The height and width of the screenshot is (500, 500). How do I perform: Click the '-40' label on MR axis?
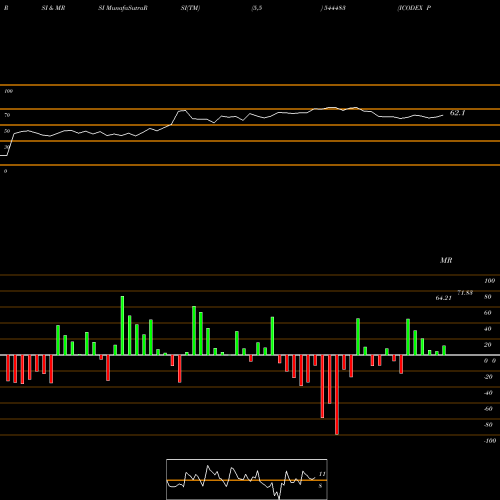coord(488,393)
